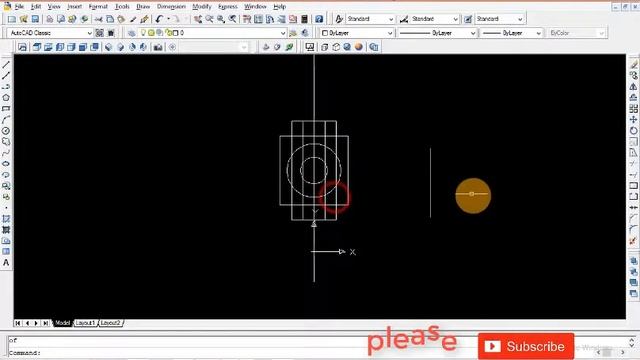Click the last-tab navigation arrow
The image size is (640, 360).
click(45, 323)
